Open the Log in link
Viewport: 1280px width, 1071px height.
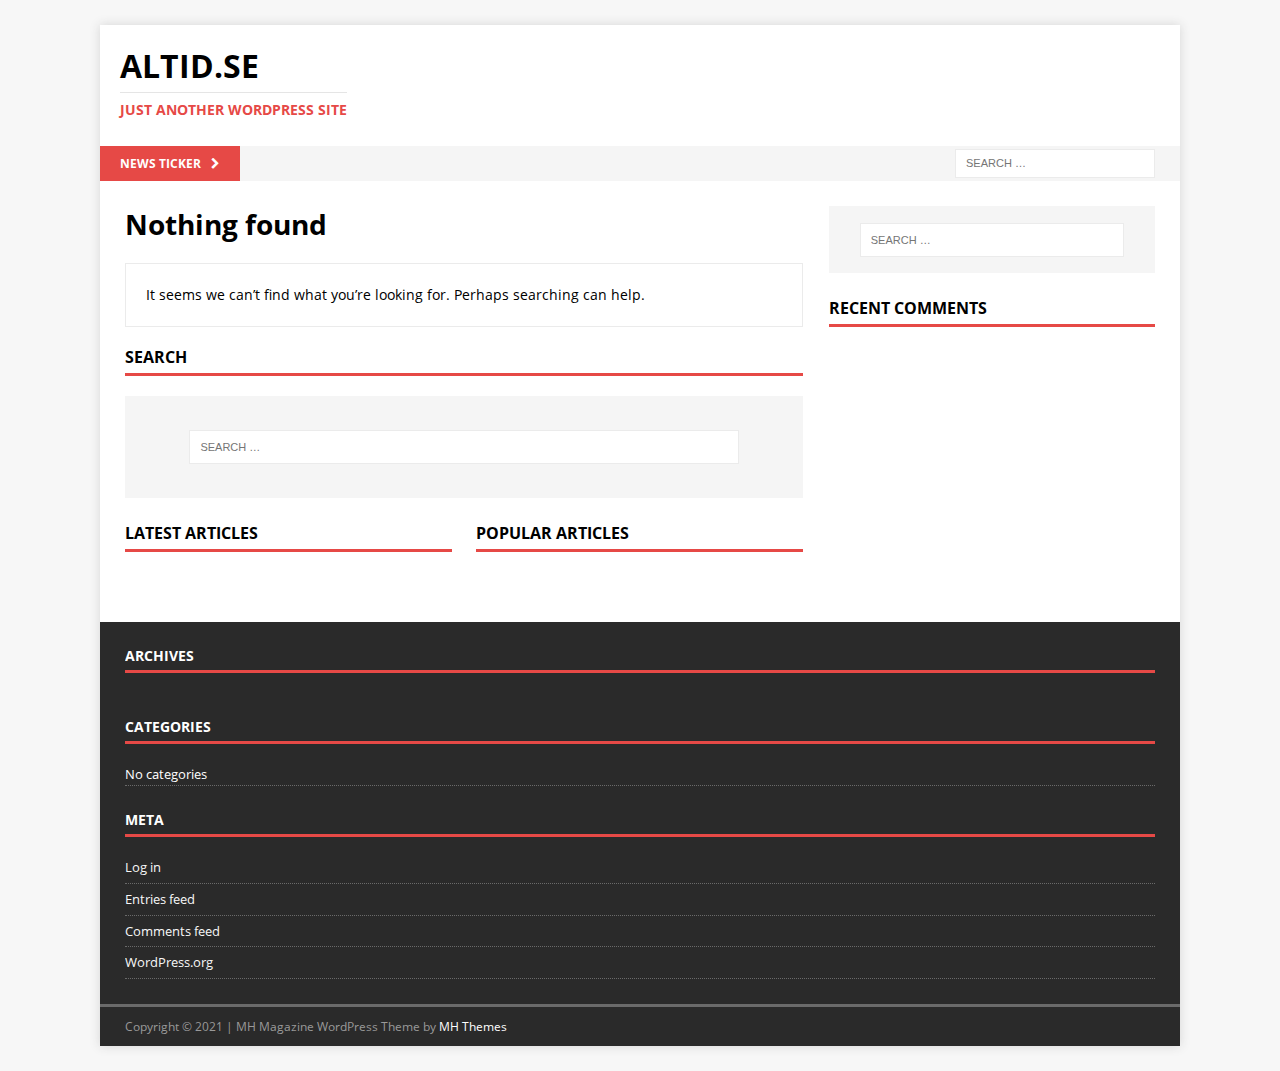click(143, 868)
